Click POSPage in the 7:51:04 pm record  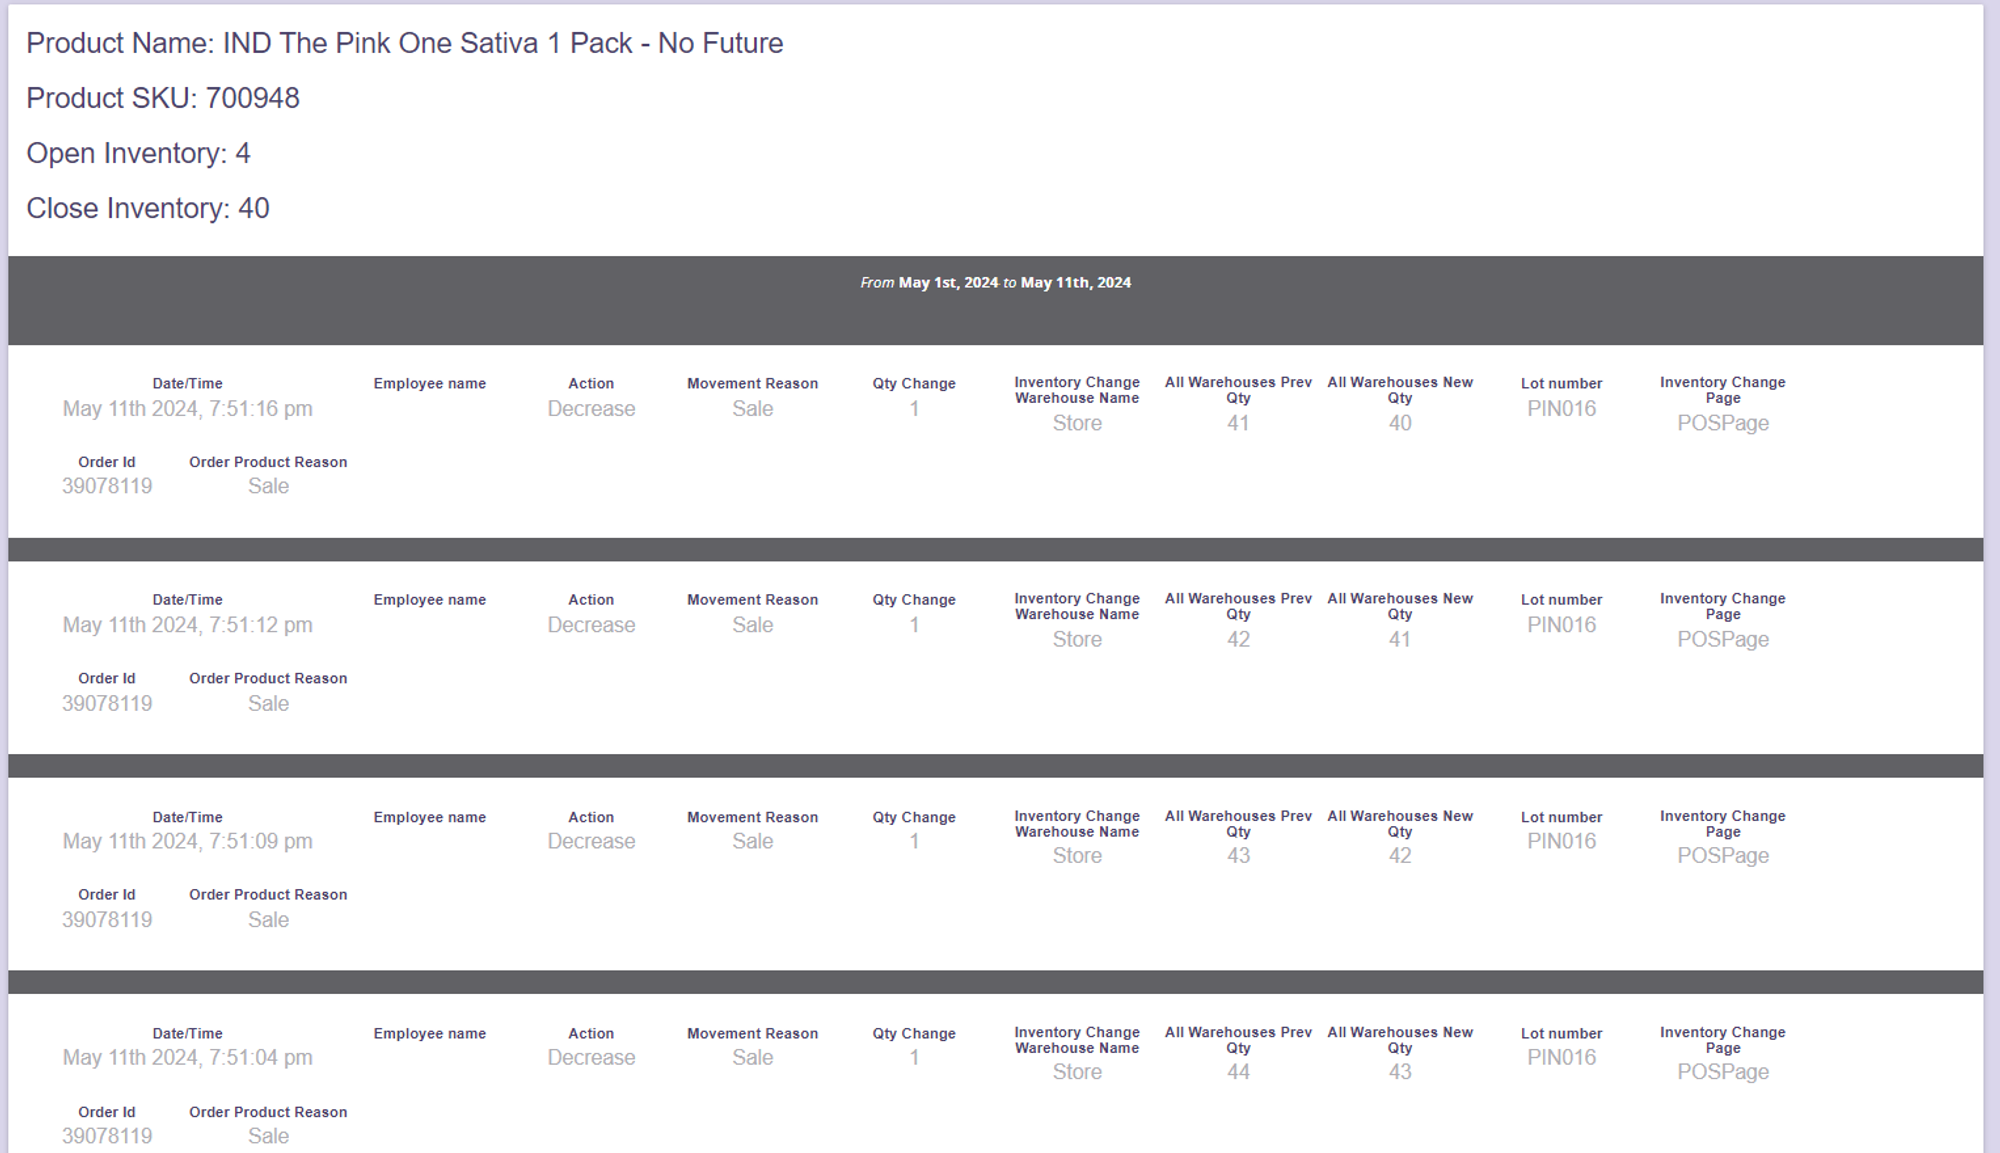coord(1722,1072)
